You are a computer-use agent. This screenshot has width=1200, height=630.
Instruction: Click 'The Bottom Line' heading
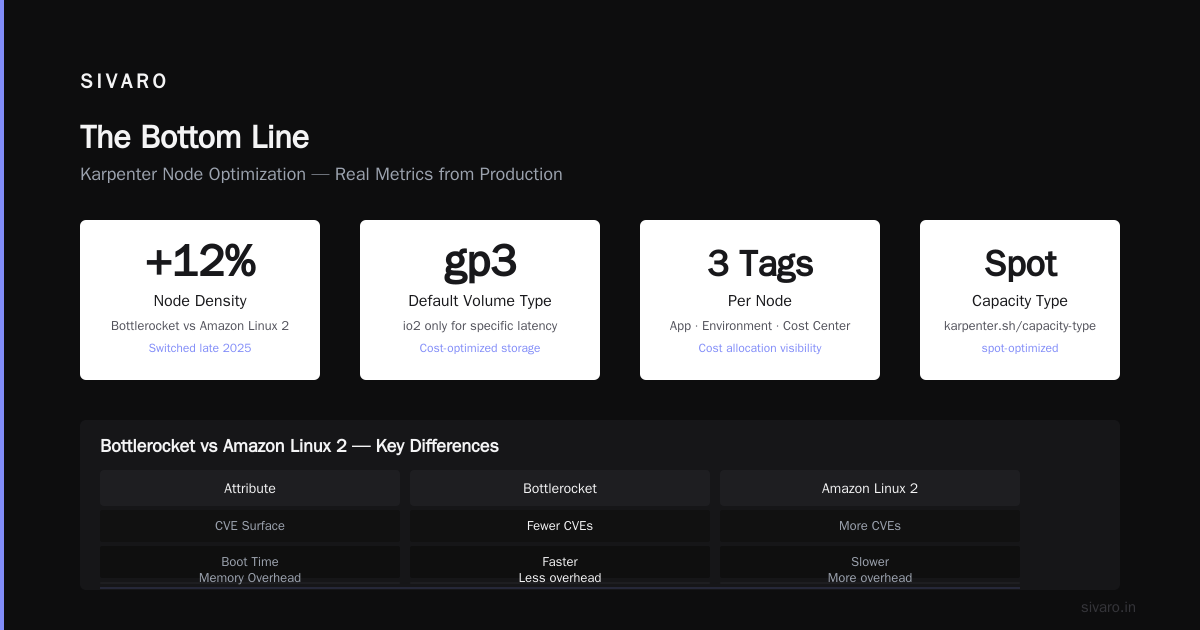click(194, 137)
